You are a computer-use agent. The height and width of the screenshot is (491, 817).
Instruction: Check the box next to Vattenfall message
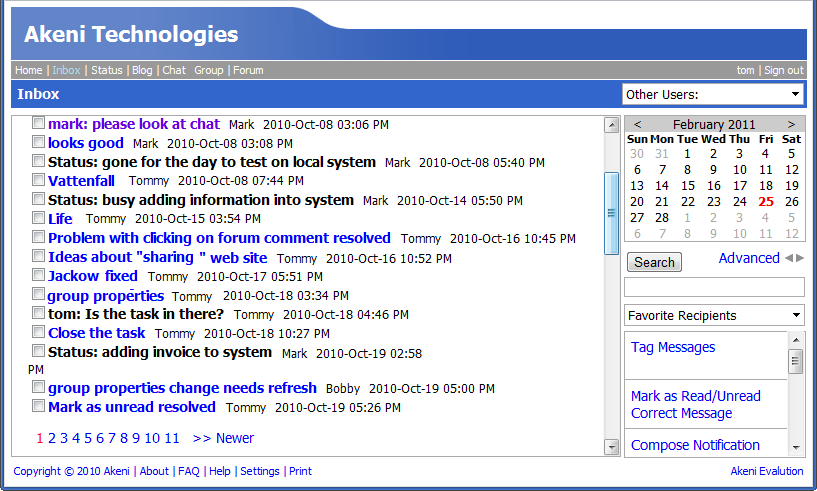pyautogui.click(x=38, y=180)
